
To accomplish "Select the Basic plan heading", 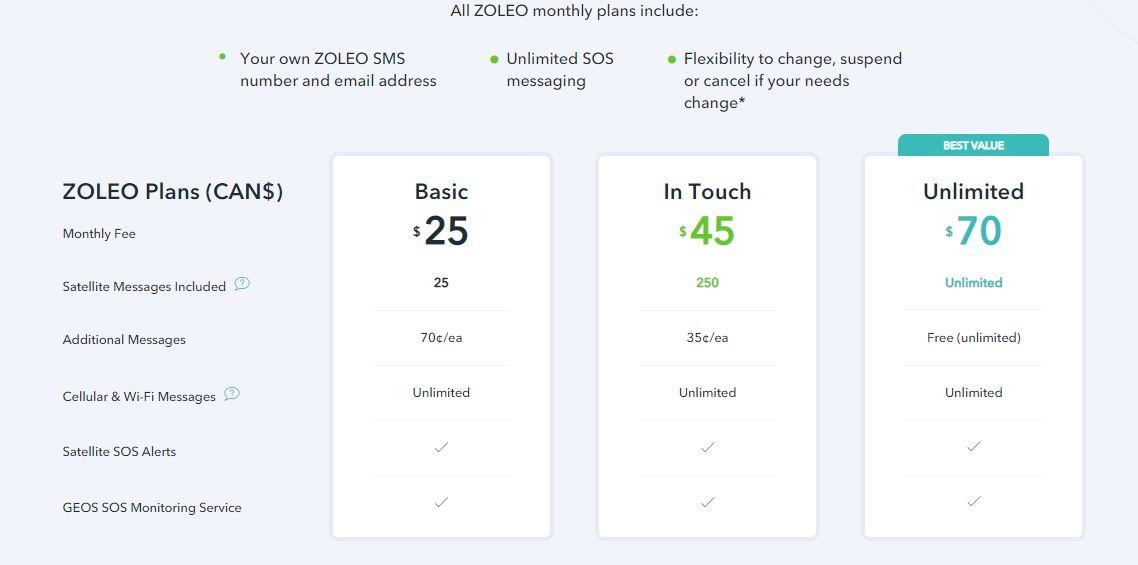I will (441, 191).
